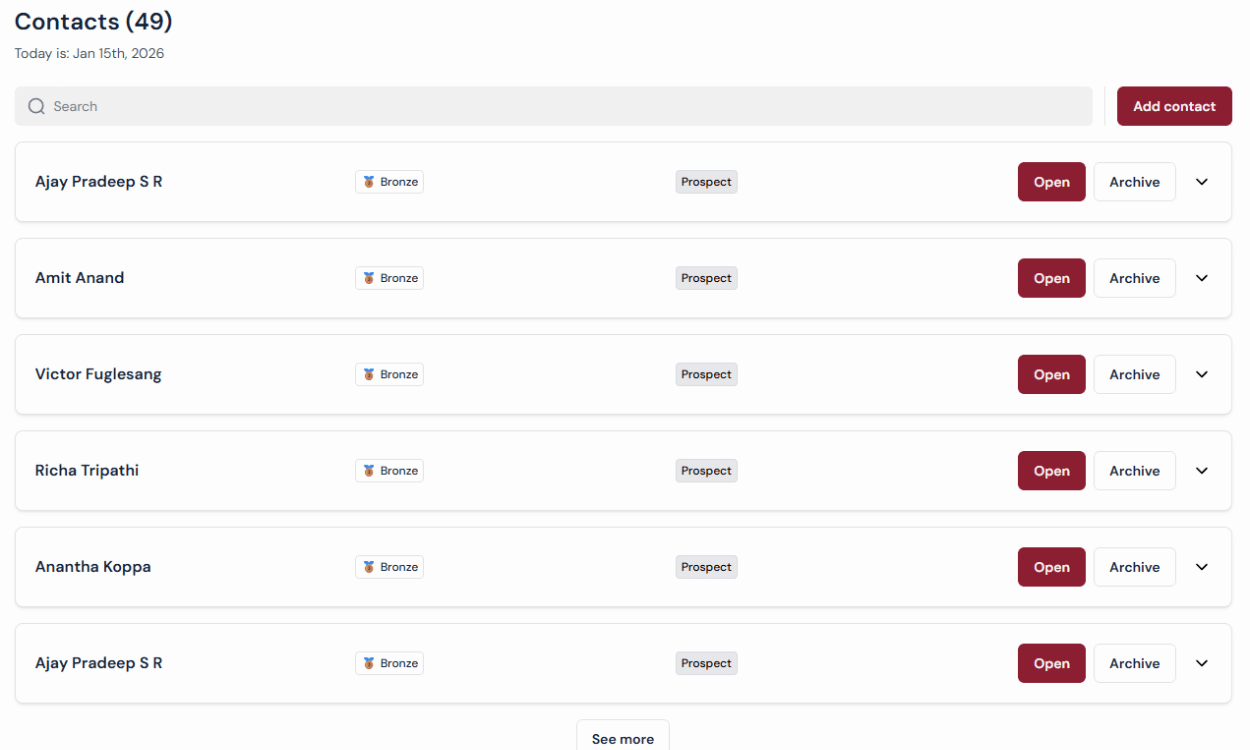Click Anantha Koppa's Bronze medal badge
The image size is (1250, 750).
coord(389,567)
